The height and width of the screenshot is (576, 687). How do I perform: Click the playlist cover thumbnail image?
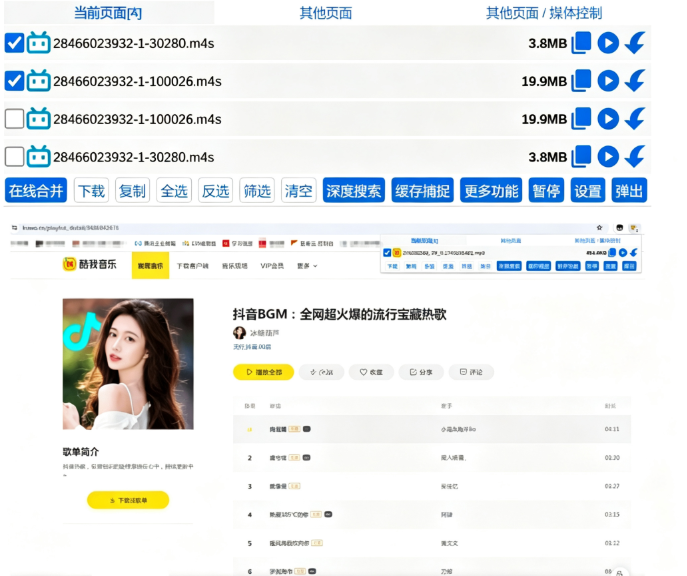[x=128, y=364]
